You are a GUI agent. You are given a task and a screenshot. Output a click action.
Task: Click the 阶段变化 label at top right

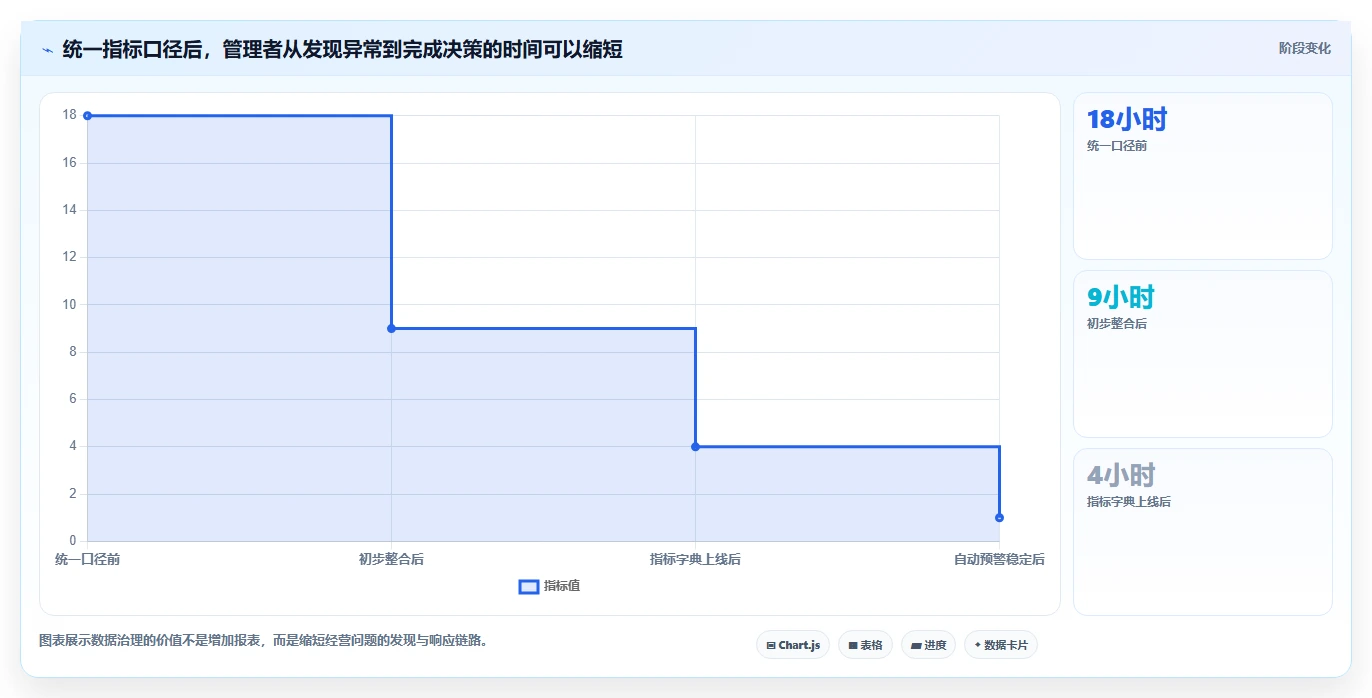[x=1304, y=48]
